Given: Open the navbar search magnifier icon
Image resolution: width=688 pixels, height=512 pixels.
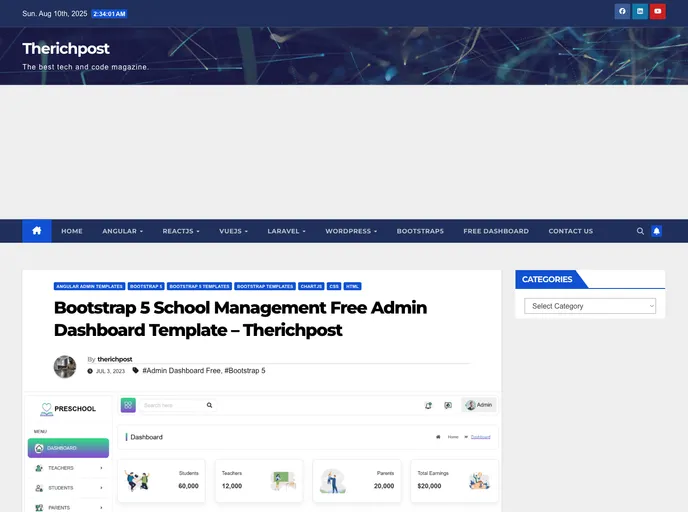Looking at the screenshot, I should [x=640, y=231].
